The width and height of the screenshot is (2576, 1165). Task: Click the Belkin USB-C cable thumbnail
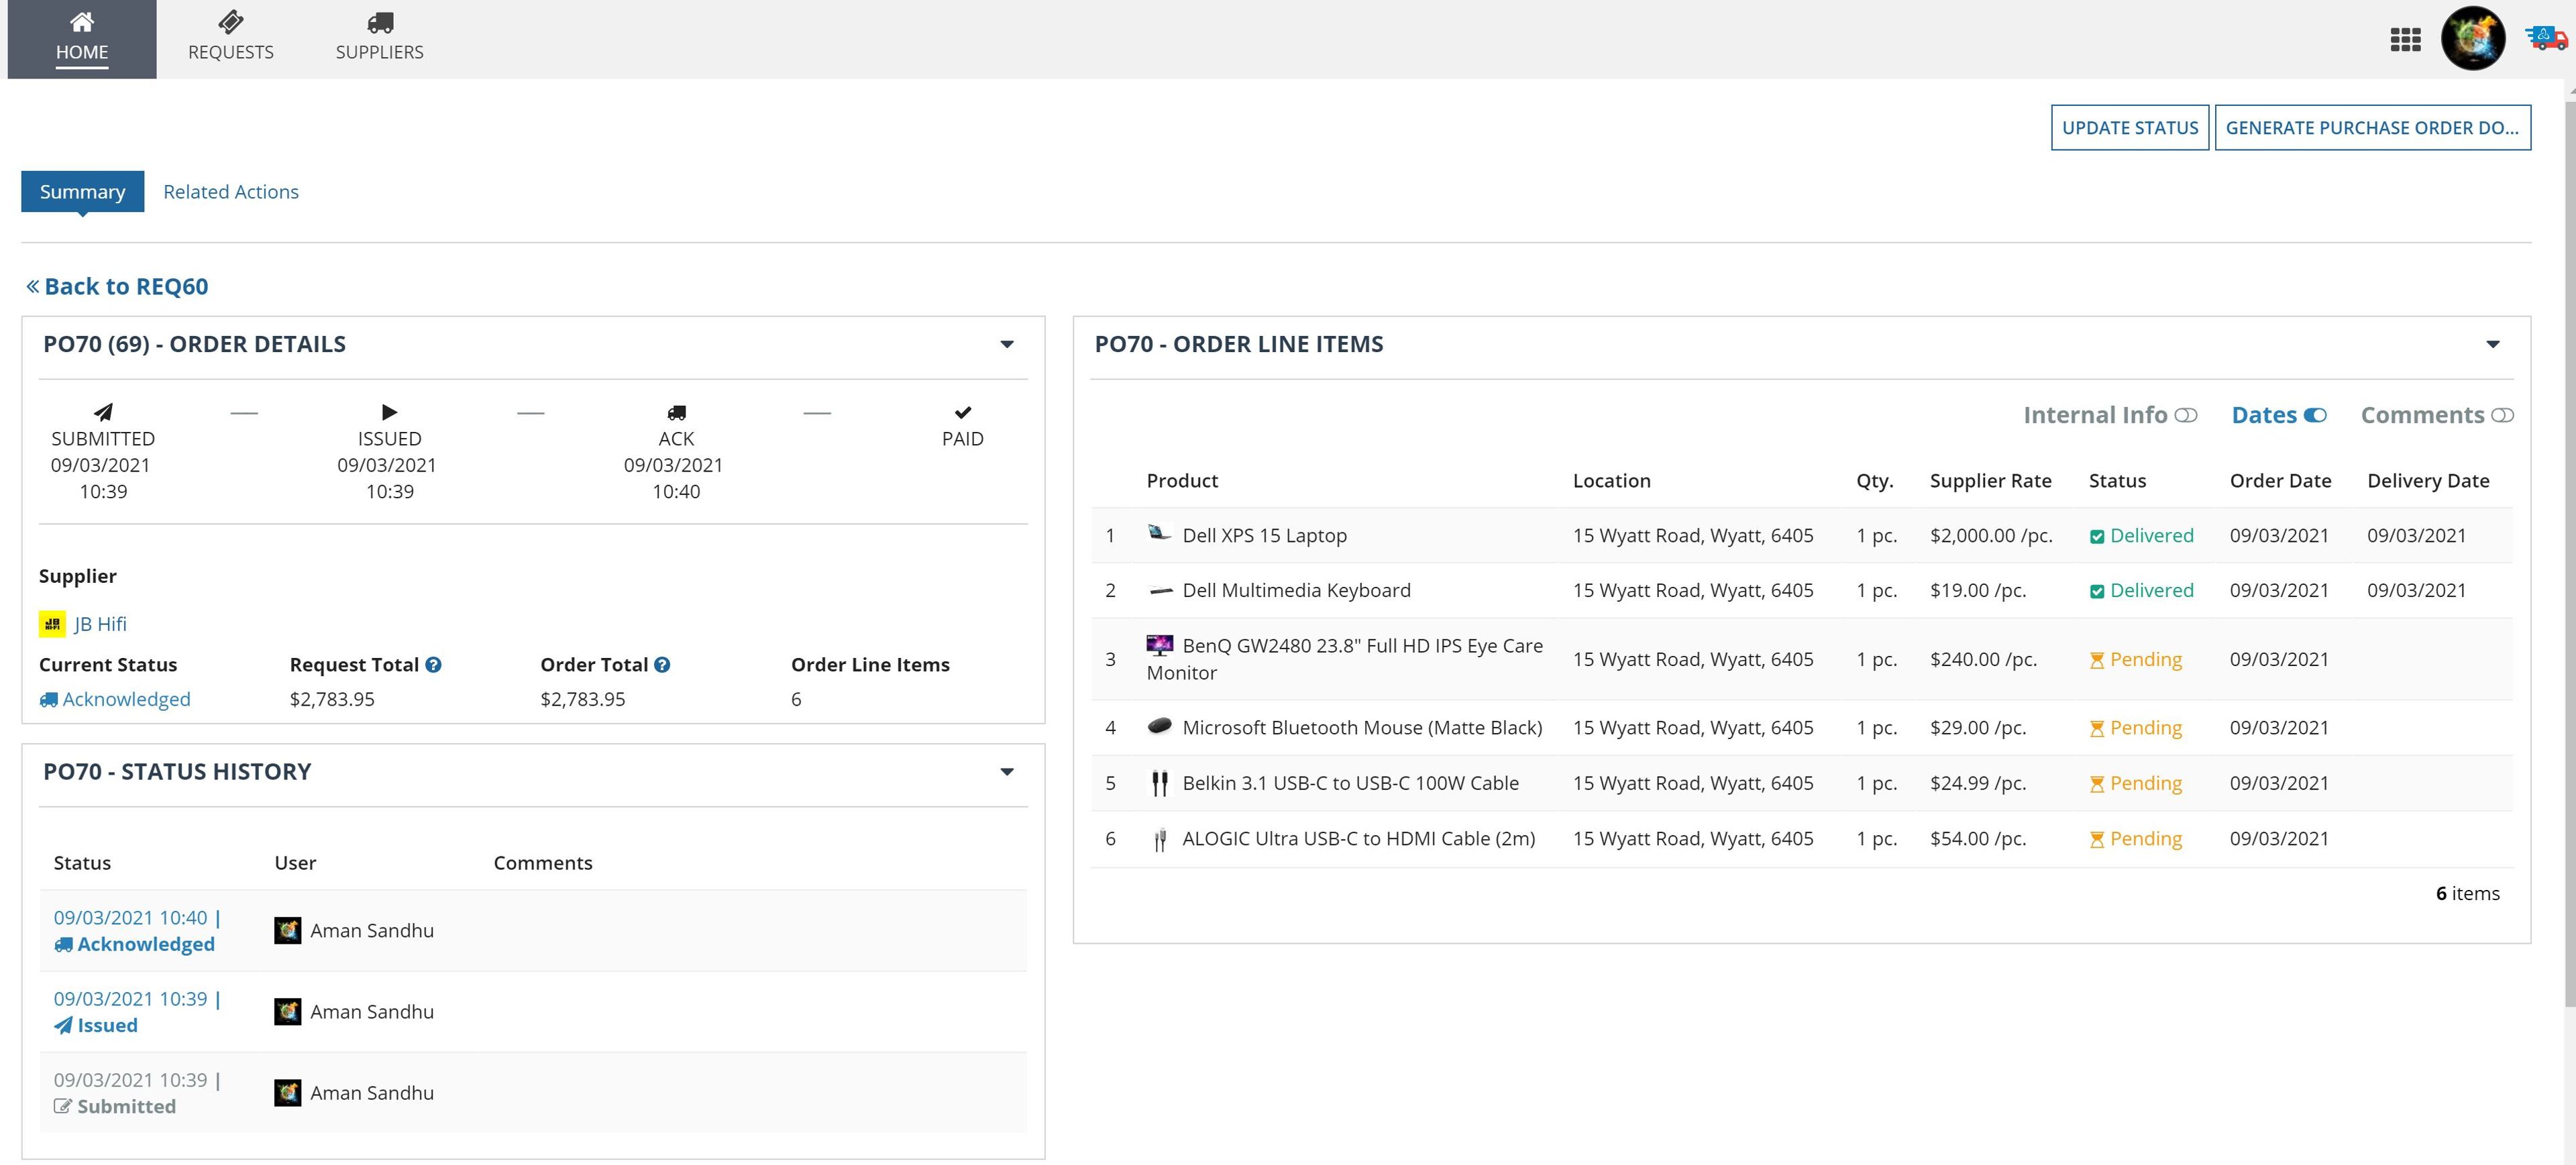(x=1160, y=783)
